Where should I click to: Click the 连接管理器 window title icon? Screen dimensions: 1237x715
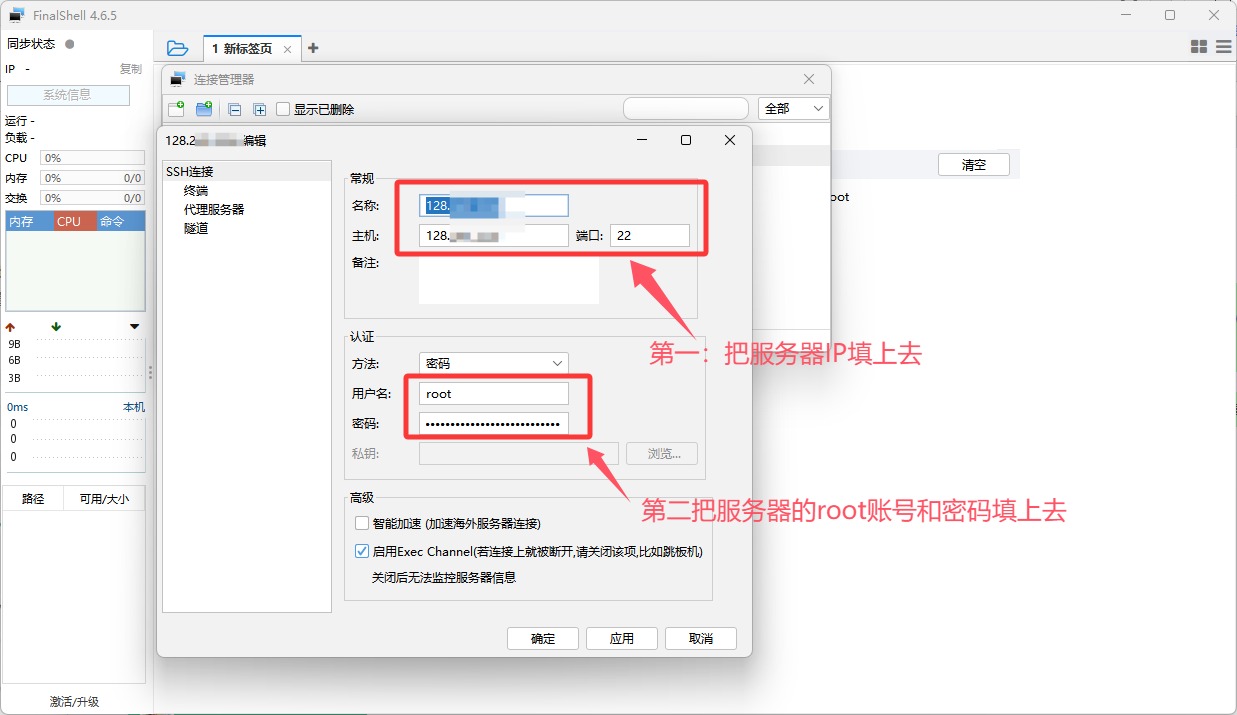(x=178, y=79)
